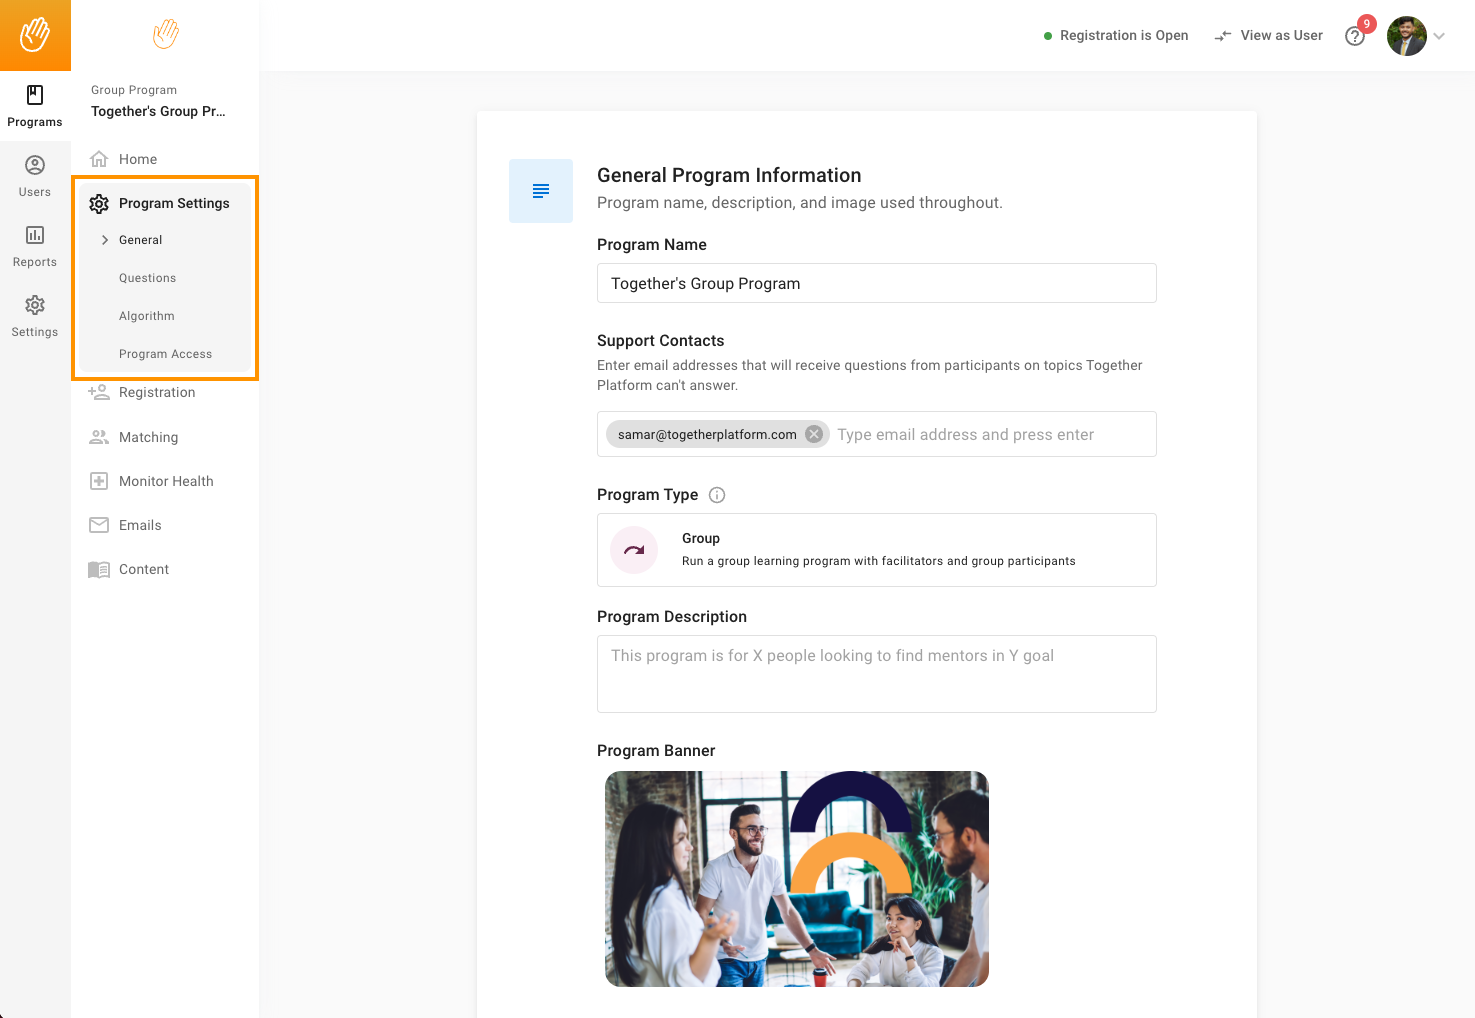Open the Program Access settings page
The height and width of the screenshot is (1018, 1475).
coord(165,354)
